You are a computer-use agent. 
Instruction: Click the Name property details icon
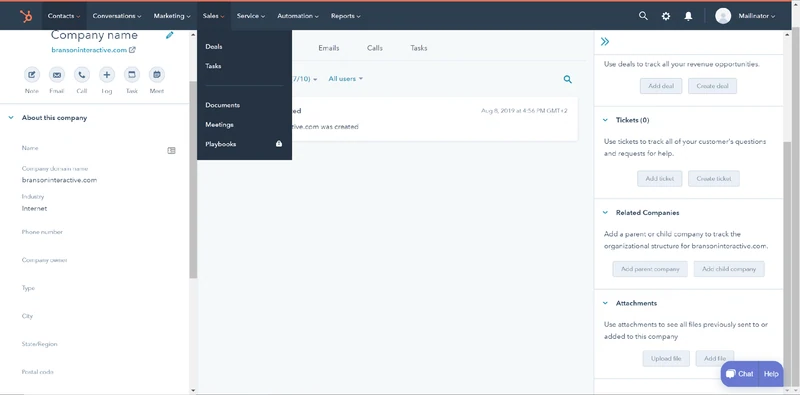click(171, 151)
